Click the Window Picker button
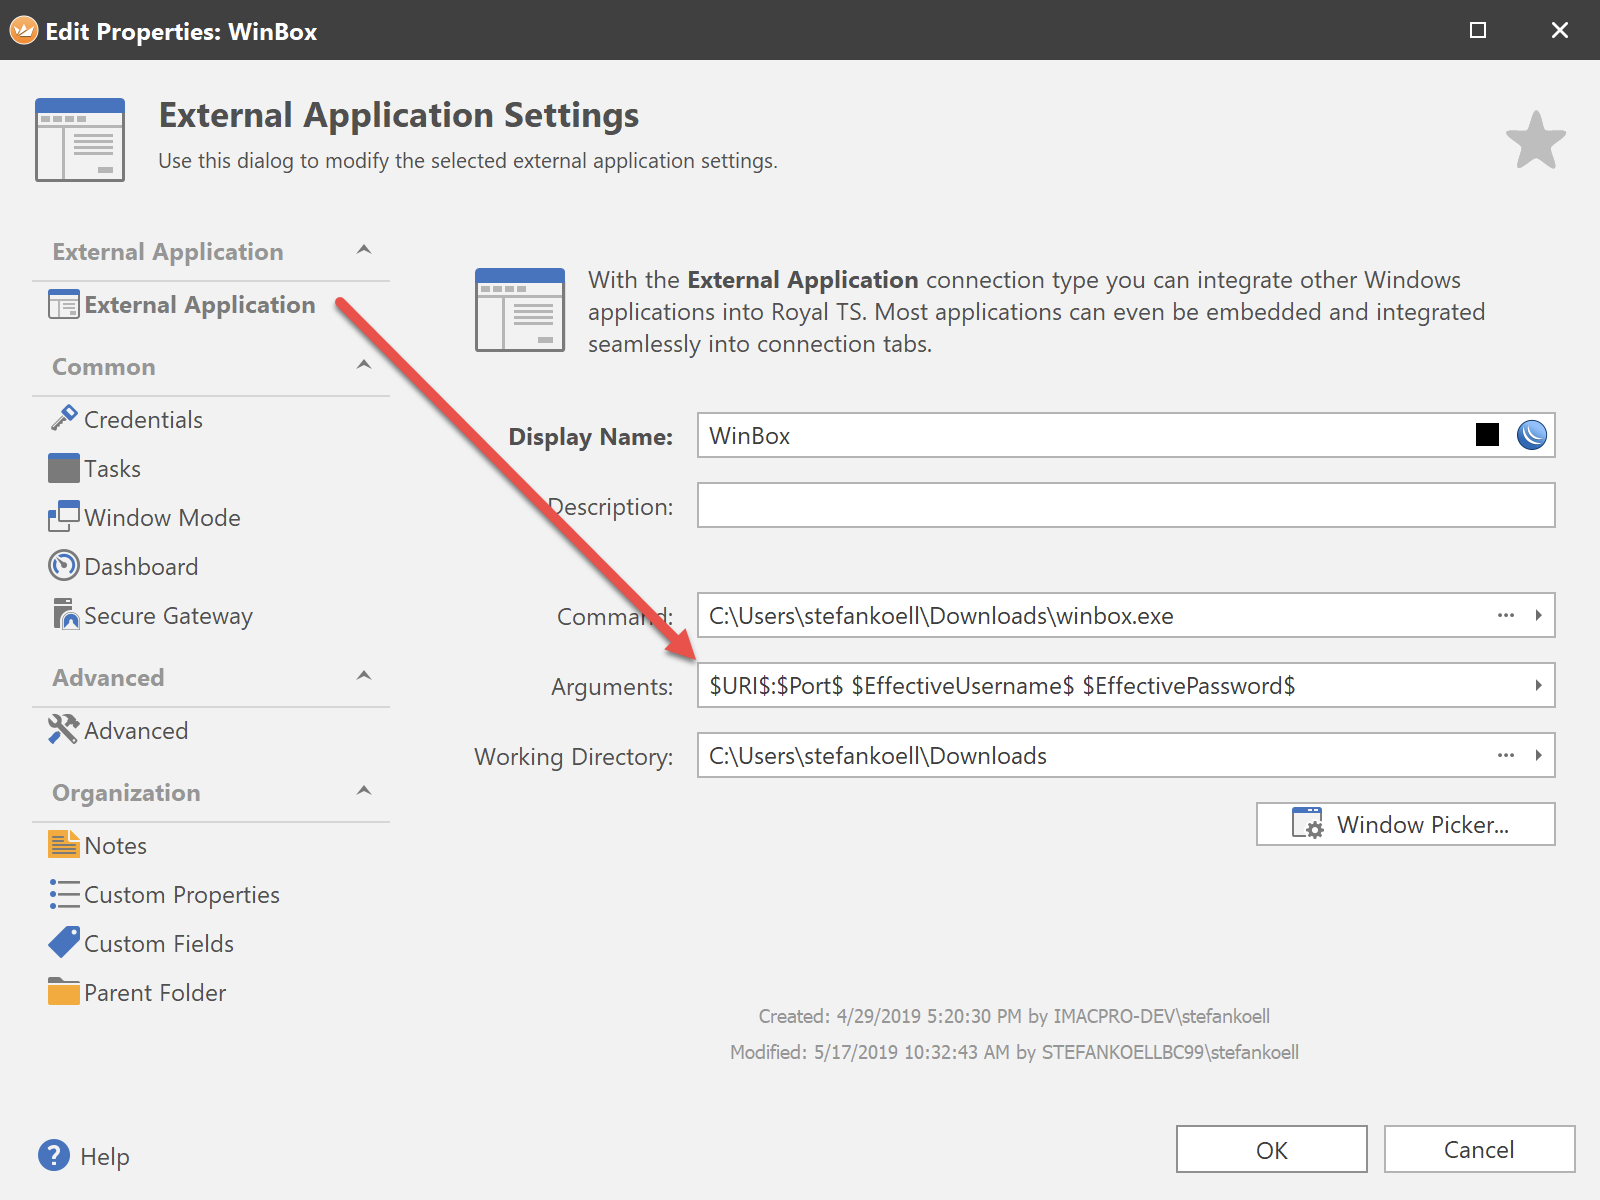The width and height of the screenshot is (1600, 1200). coord(1405,825)
